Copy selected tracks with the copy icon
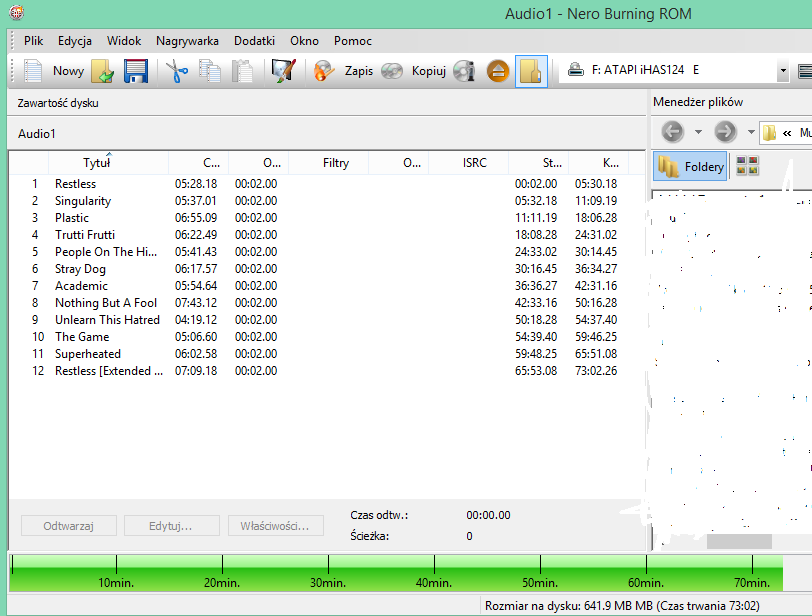Viewport: 812px width, 616px height. click(210, 71)
